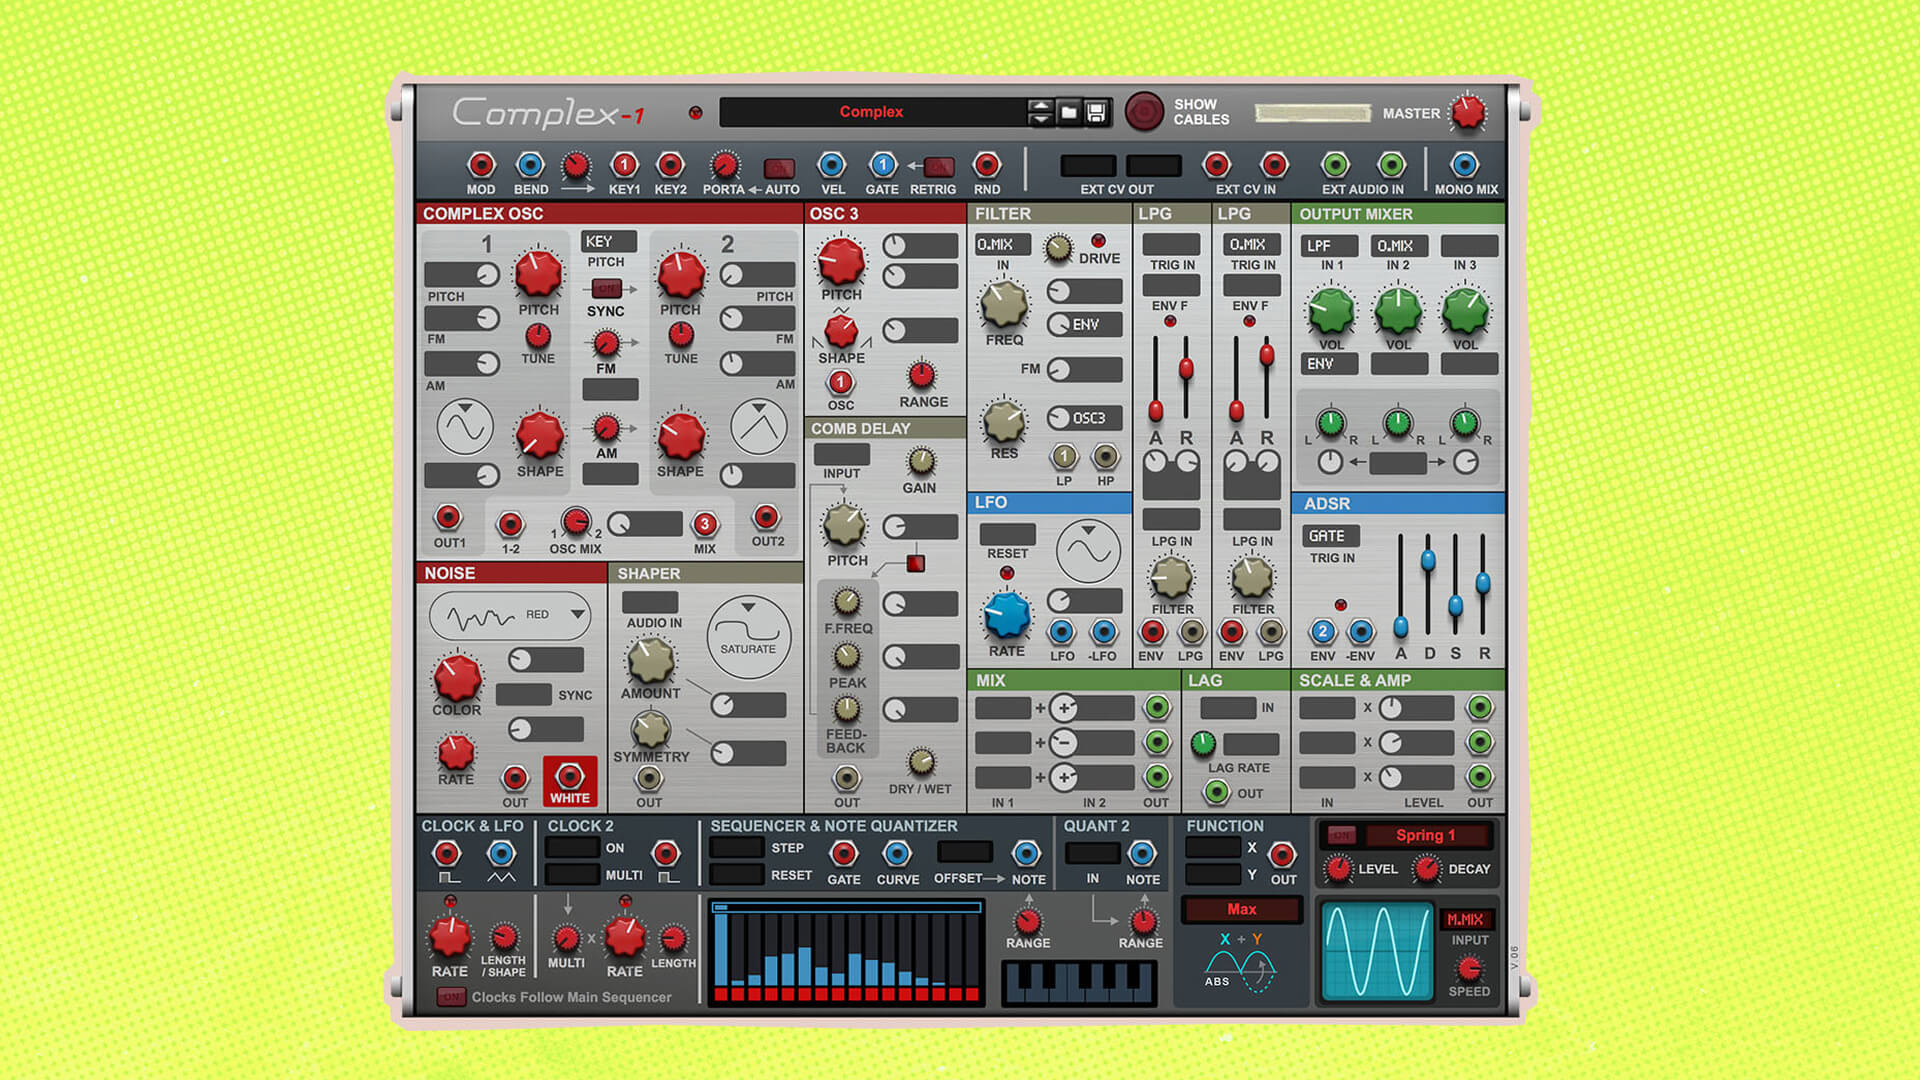The image size is (1920, 1080).
Task: Open the M.MIX oscilloscope input selector
Action: coord(1465,920)
